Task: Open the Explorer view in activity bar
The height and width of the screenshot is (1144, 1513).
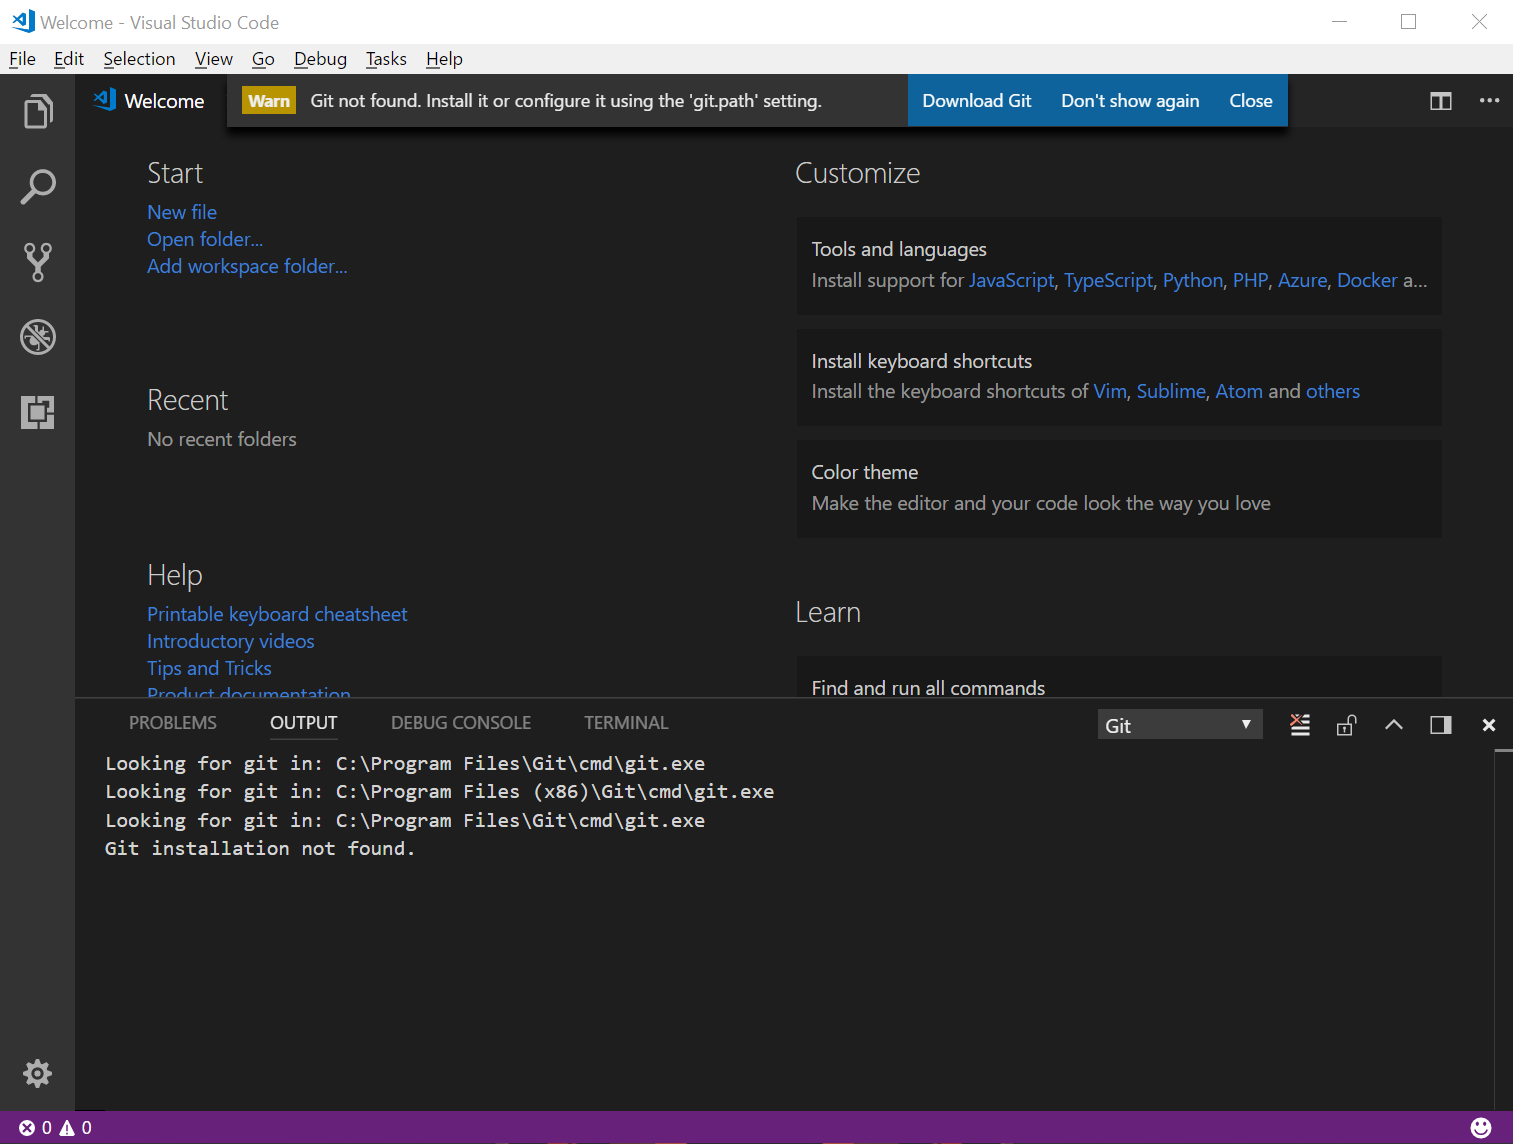Action: click(x=38, y=111)
